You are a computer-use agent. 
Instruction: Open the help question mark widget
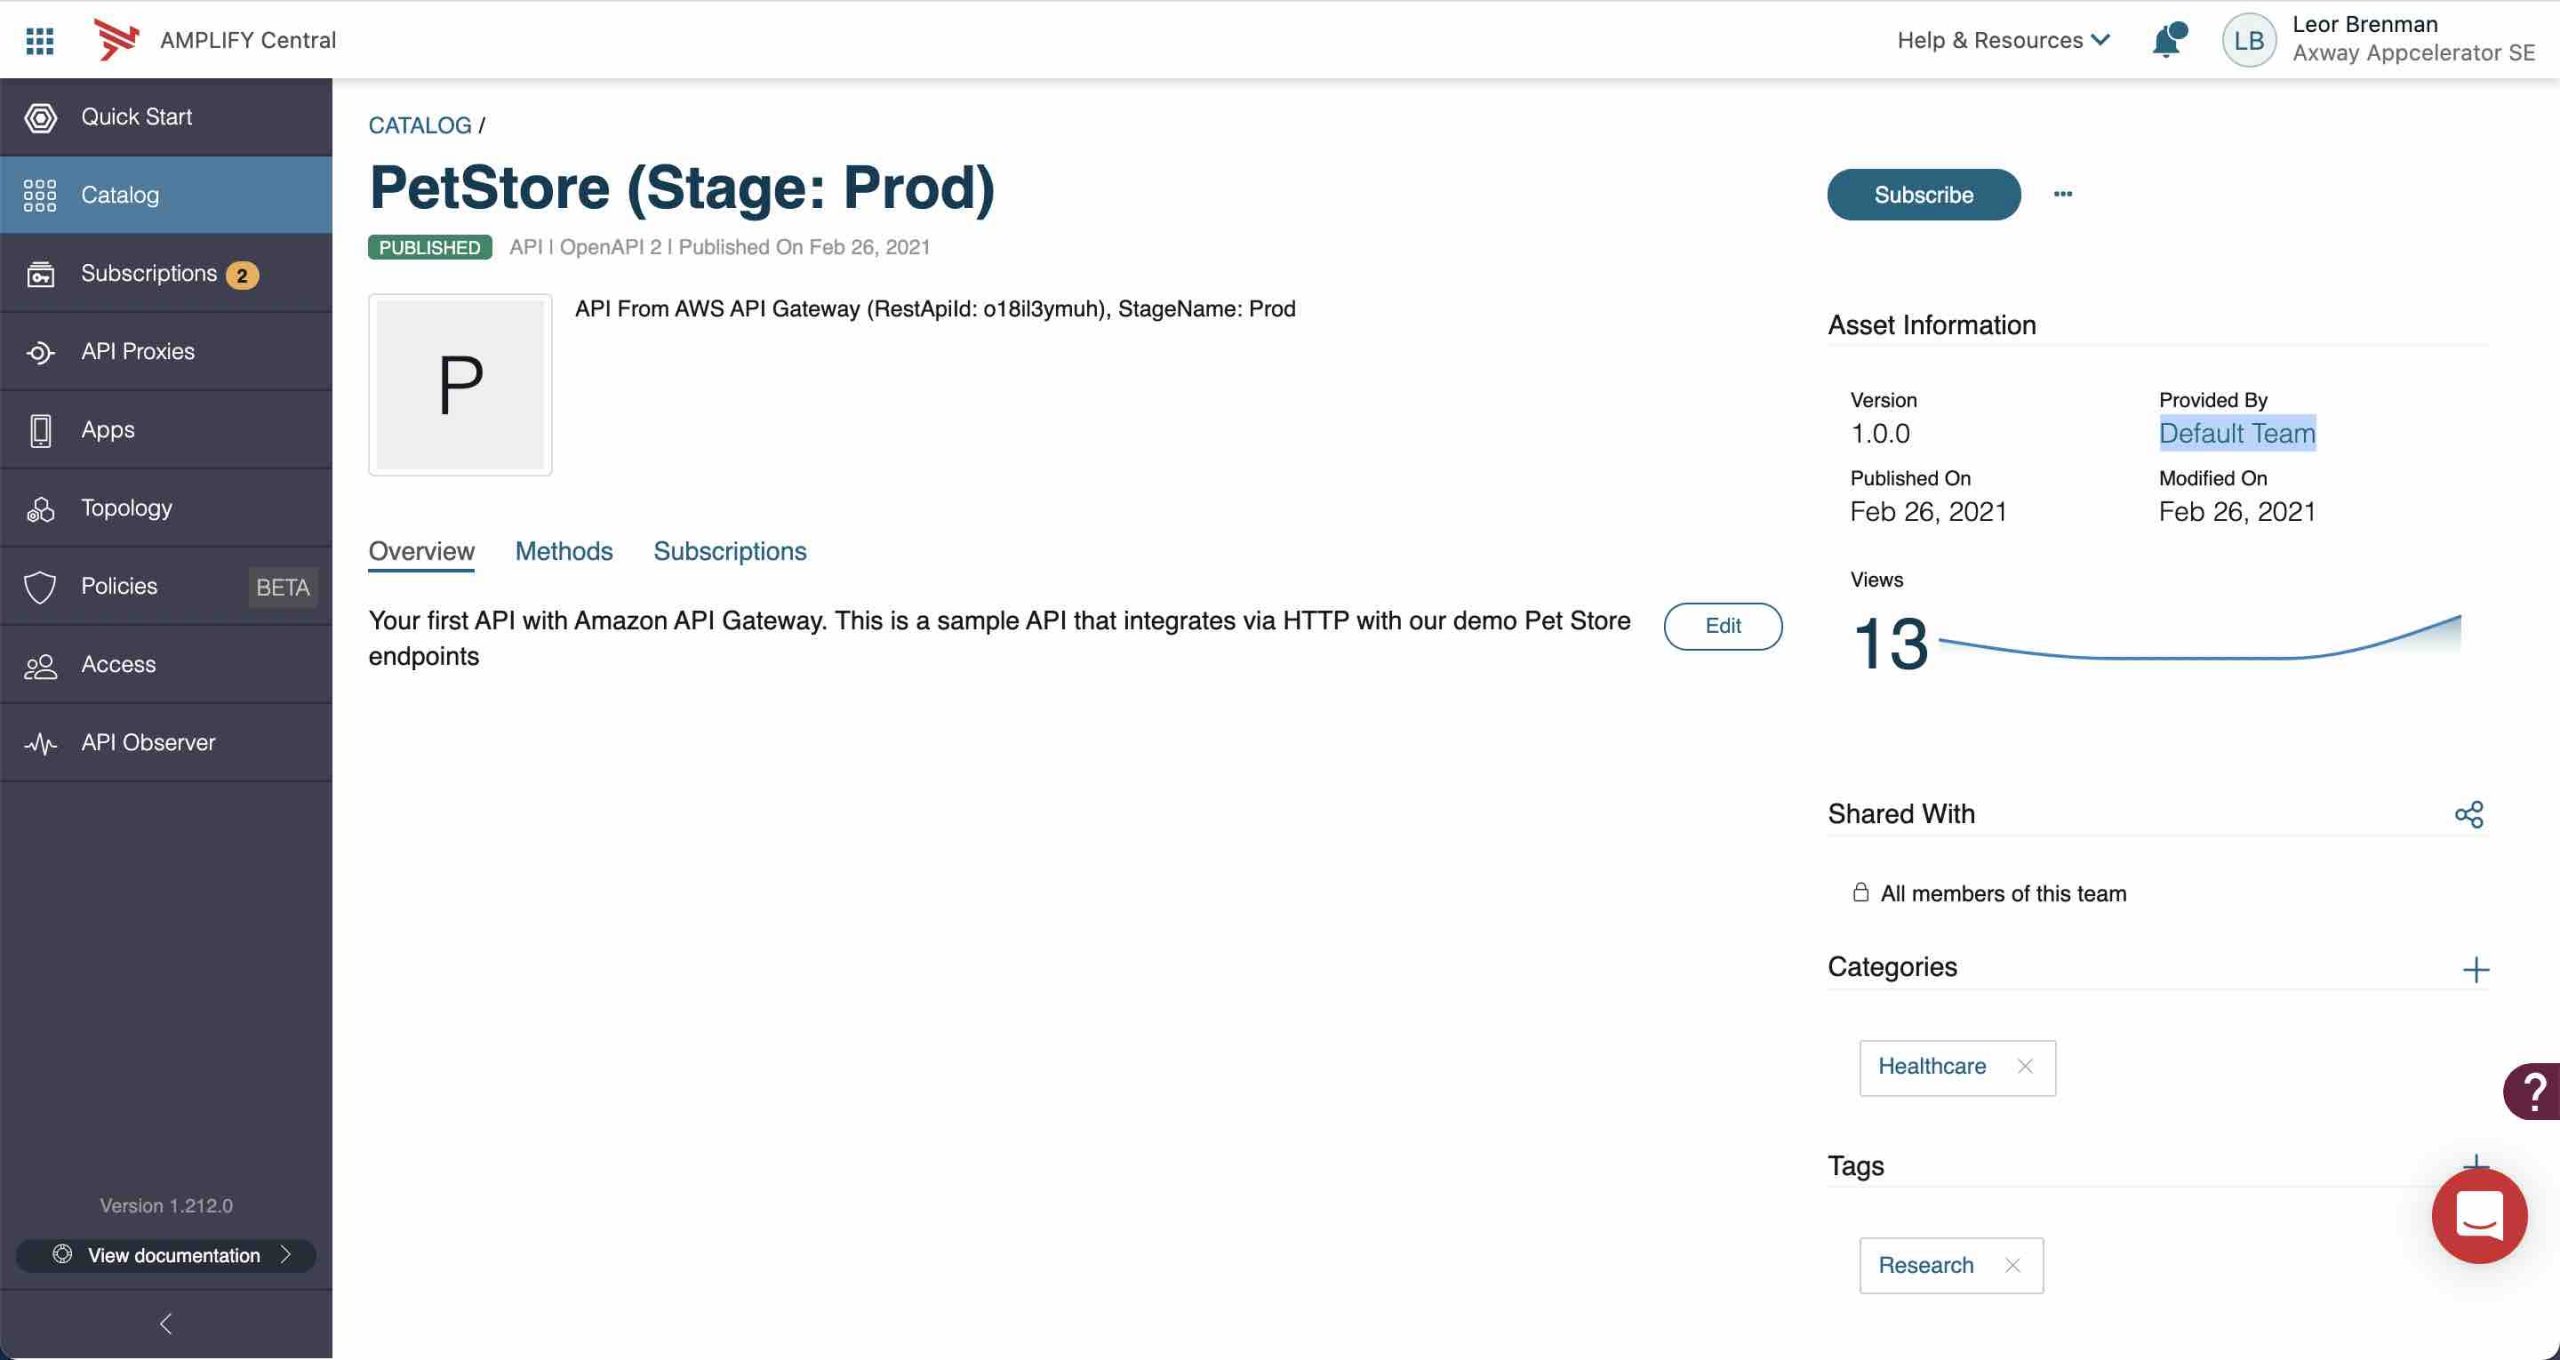[2532, 1091]
